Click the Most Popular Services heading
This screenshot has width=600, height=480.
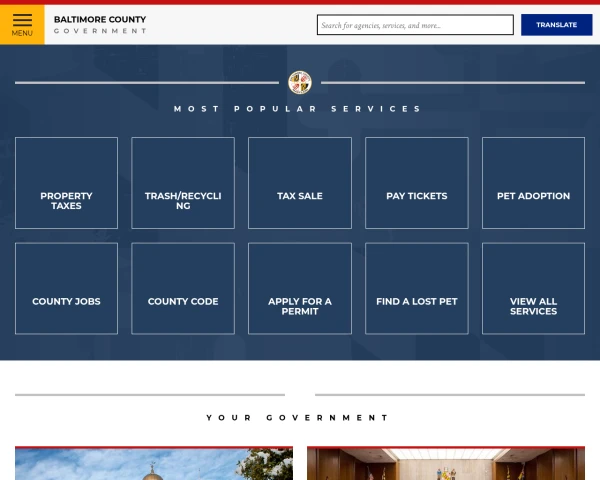(298, 109)
